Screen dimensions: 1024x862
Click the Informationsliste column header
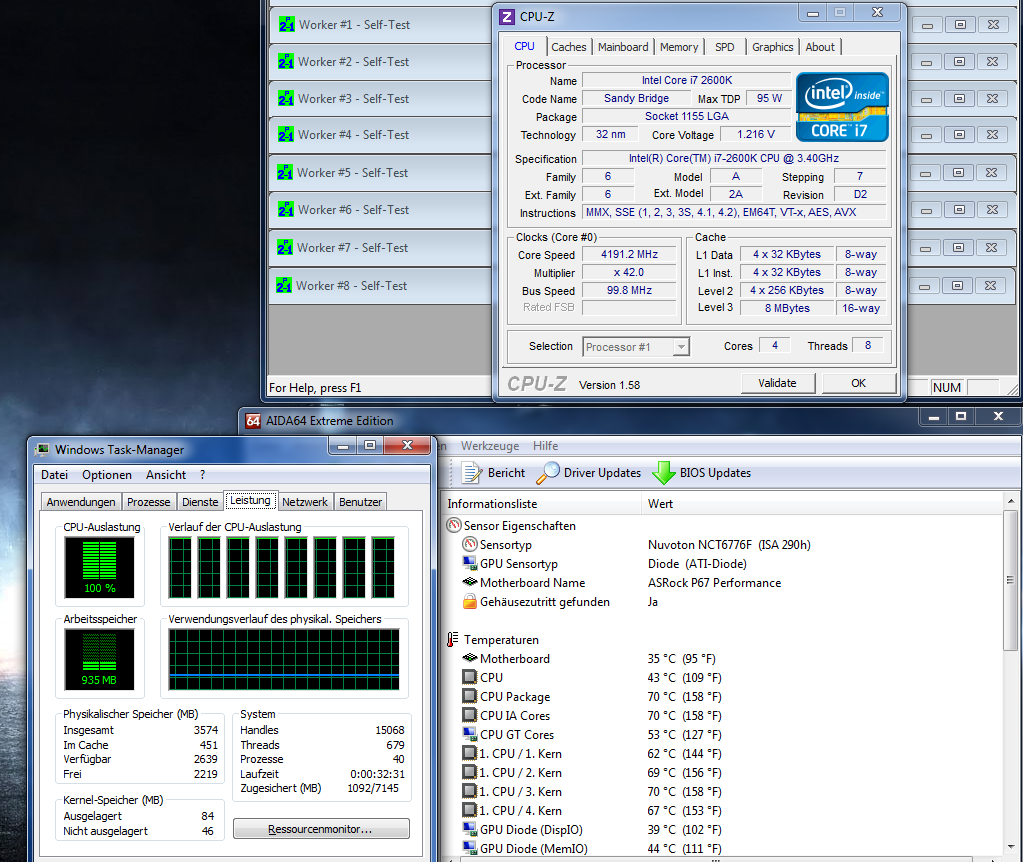tap(541, 503)
